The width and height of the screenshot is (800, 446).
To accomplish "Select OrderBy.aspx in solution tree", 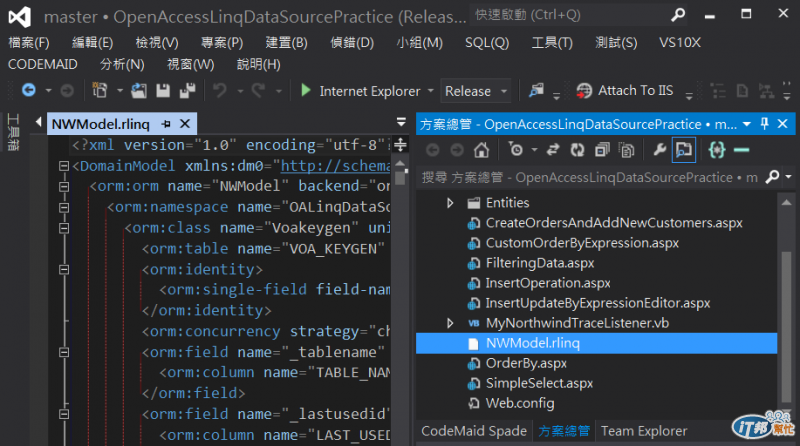I will click(x=526, y=363).
